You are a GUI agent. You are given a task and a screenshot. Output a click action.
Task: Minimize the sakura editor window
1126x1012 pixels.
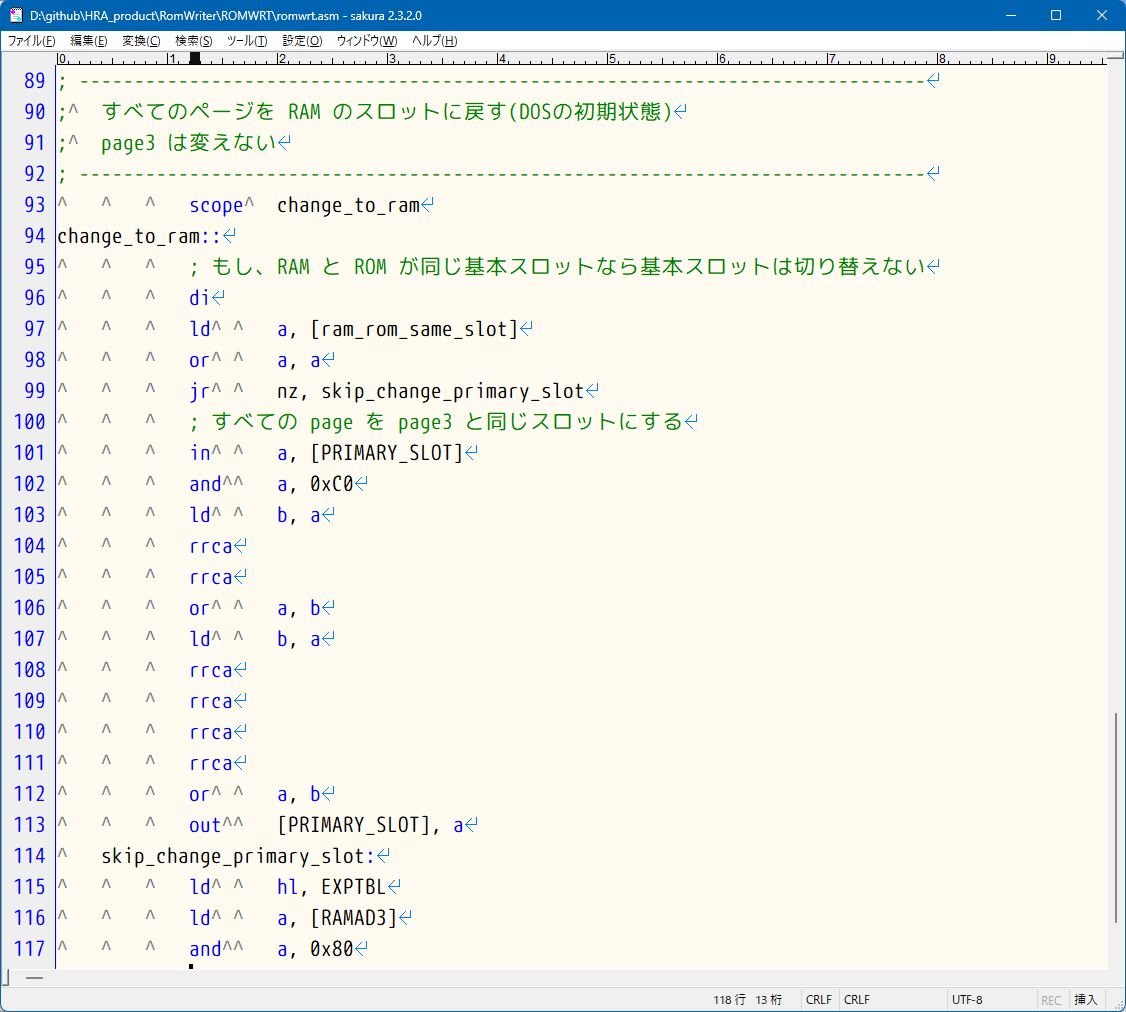pyautogui.click(x=1009, y=15)
